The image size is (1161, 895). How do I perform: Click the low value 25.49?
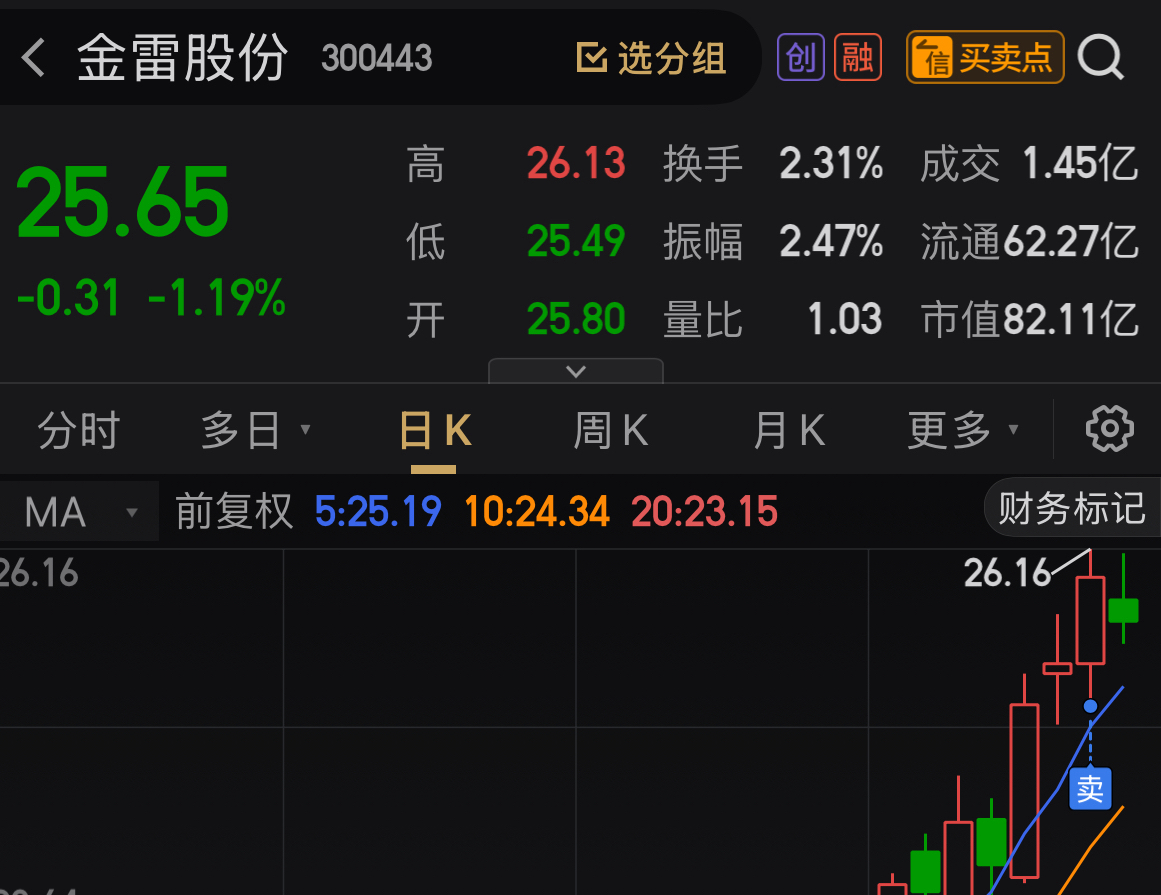[x=576, y=241]
